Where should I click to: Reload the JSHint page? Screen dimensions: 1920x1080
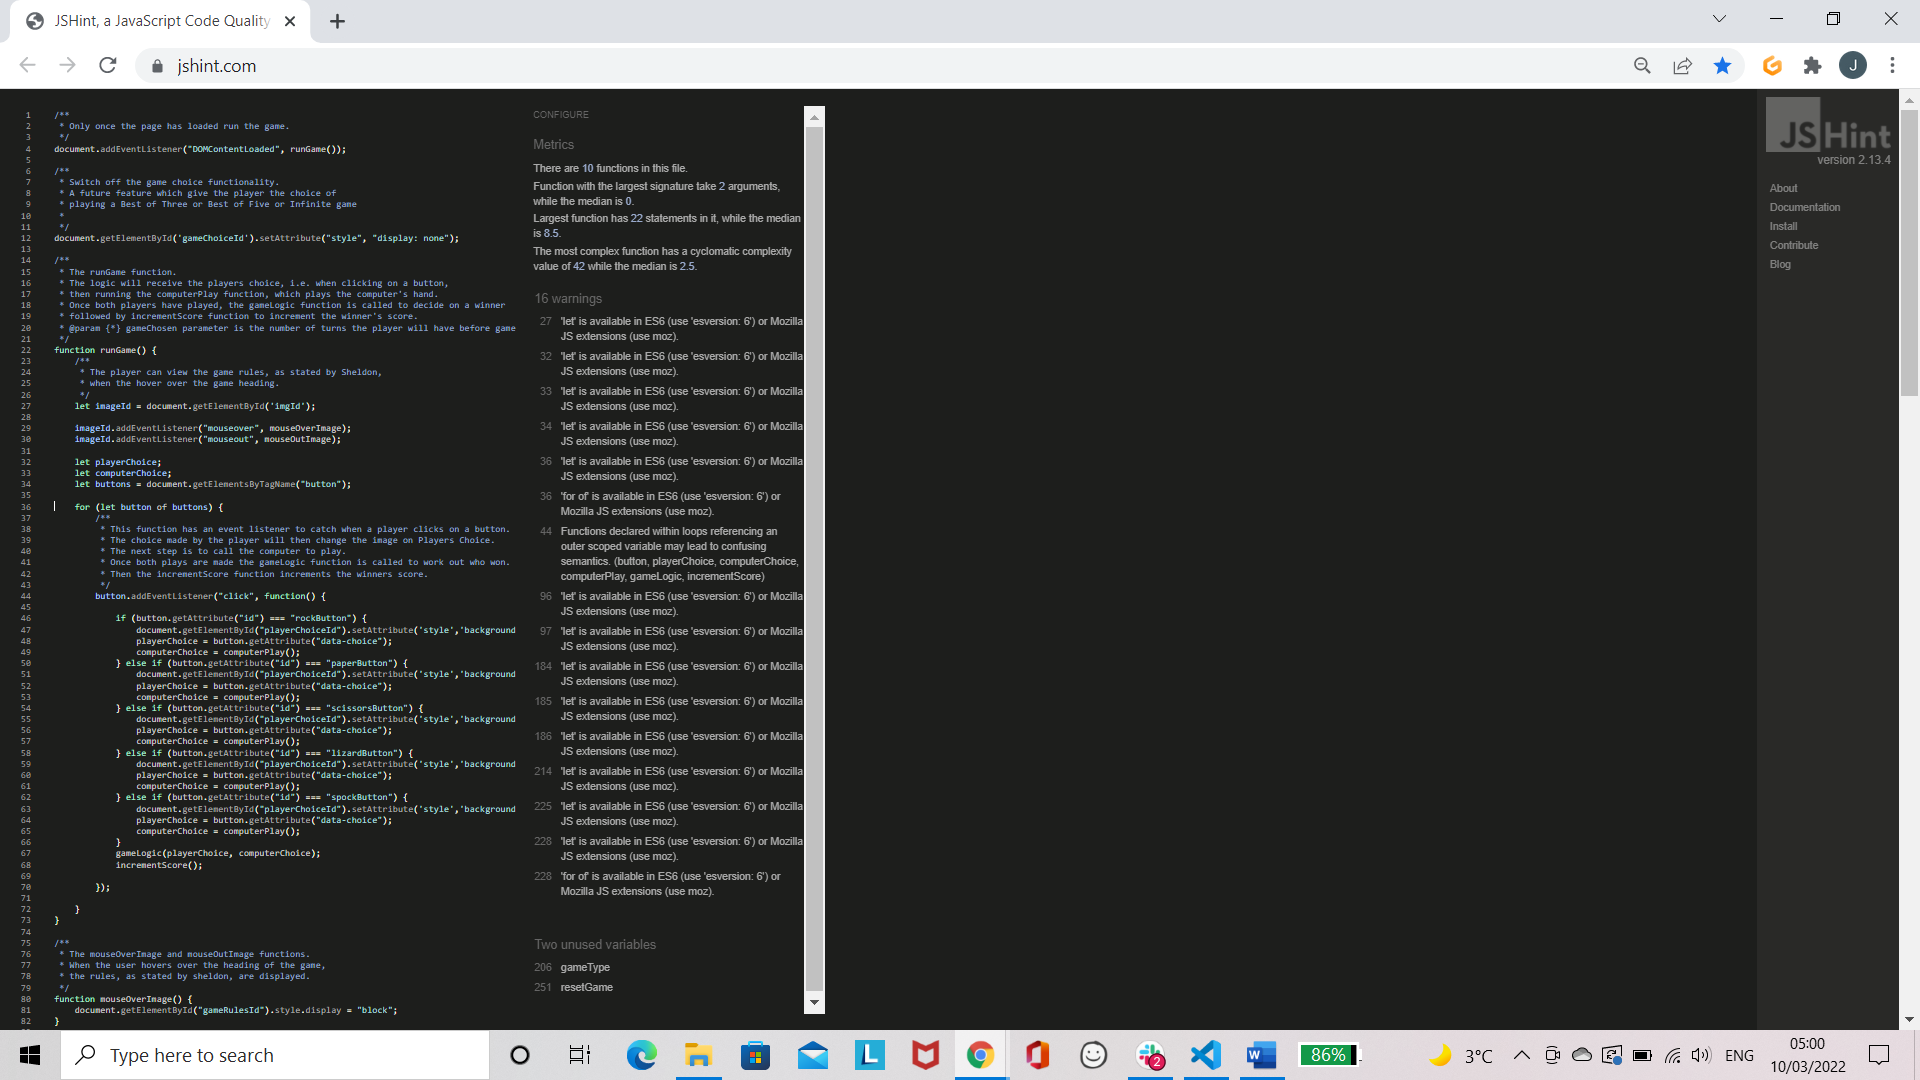108,65
